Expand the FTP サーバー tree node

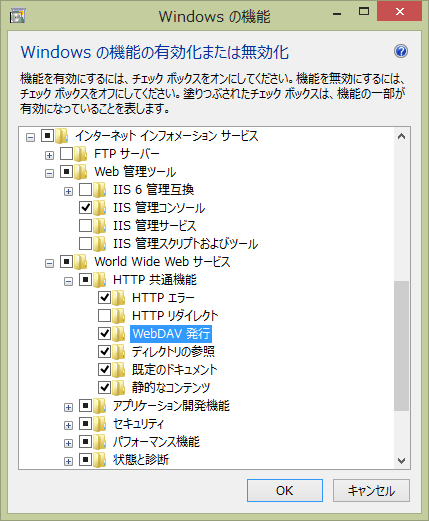coord(49,155)
